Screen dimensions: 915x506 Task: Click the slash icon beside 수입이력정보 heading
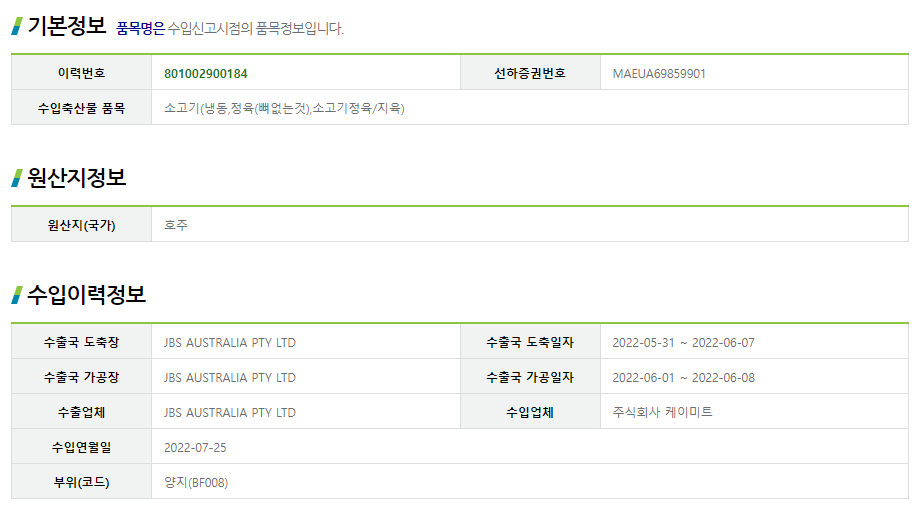pyautogui.click(x=17, y=295)
